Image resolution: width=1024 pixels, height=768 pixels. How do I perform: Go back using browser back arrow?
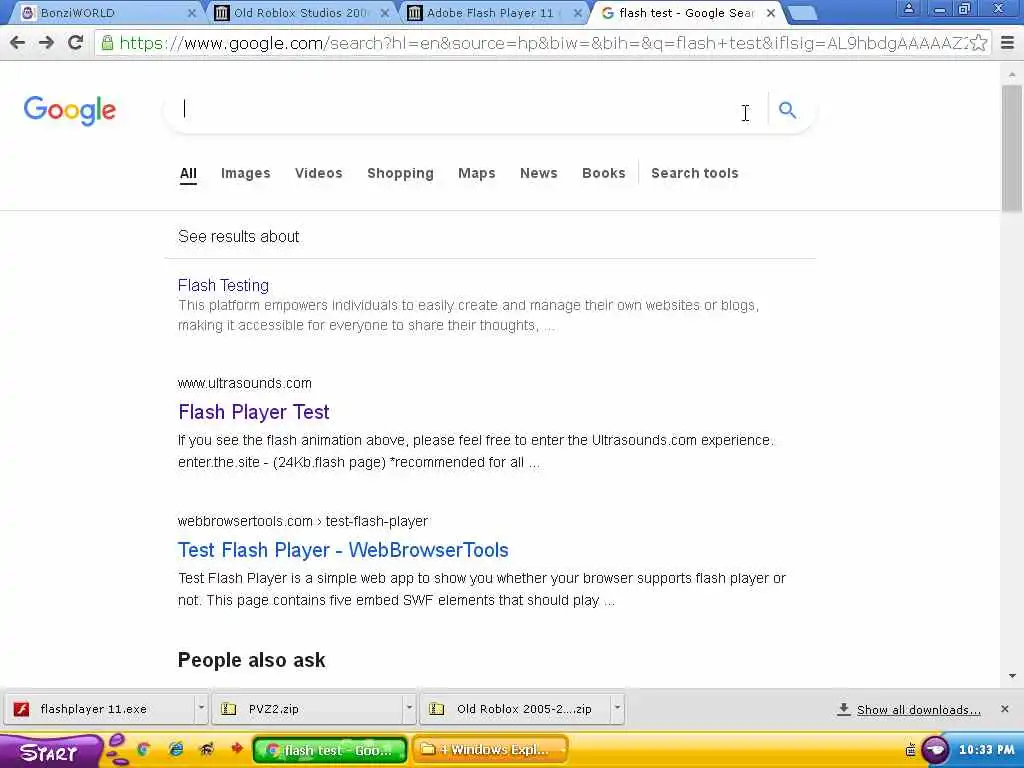pyautogui.click(x=18, y=43)
